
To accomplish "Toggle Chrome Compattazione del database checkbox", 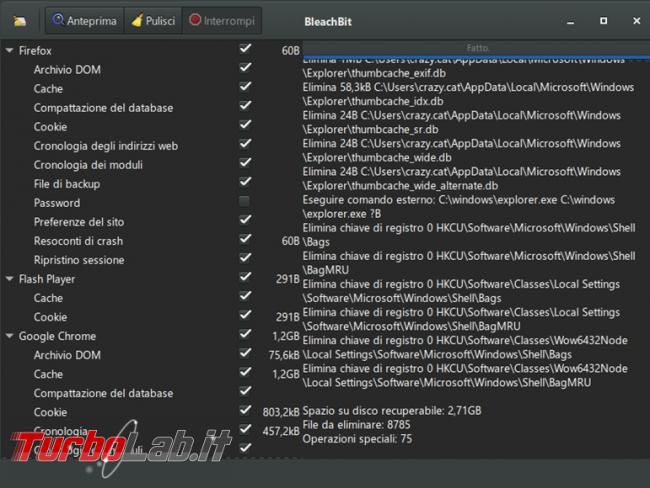I will 245,391.
